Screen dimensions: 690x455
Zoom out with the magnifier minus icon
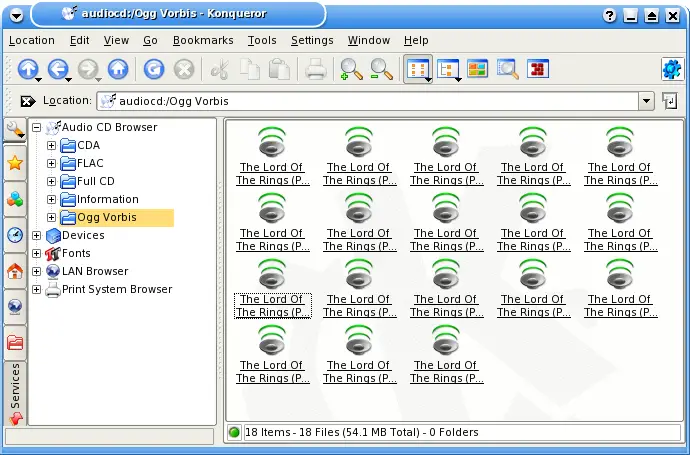click(x=381, y=69)
